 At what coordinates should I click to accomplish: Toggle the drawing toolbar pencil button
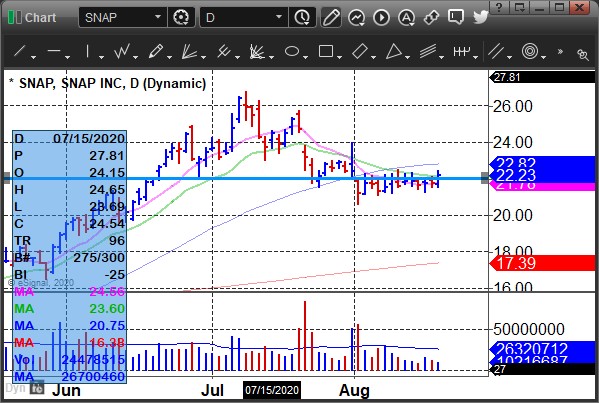pyautogui.click(x=331, y=17)
